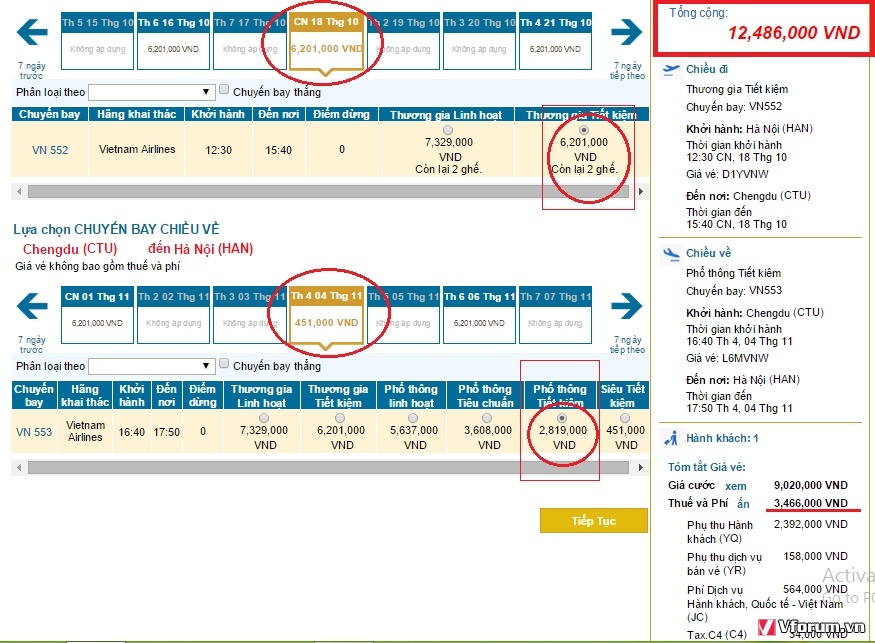
Task: Click the outbound flight table horizontal scrollbar
Action: (x=329, y=191)
